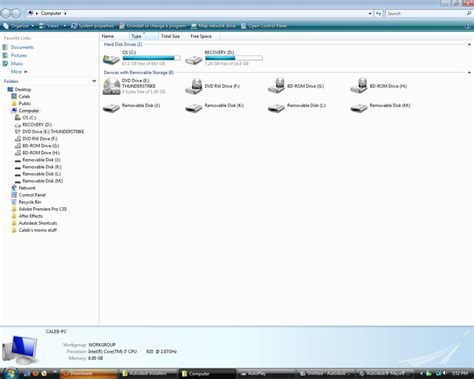The width and height of the screenshot is (474, 379).
Task: Open the Help question mark icon
Action: point(467,26)
